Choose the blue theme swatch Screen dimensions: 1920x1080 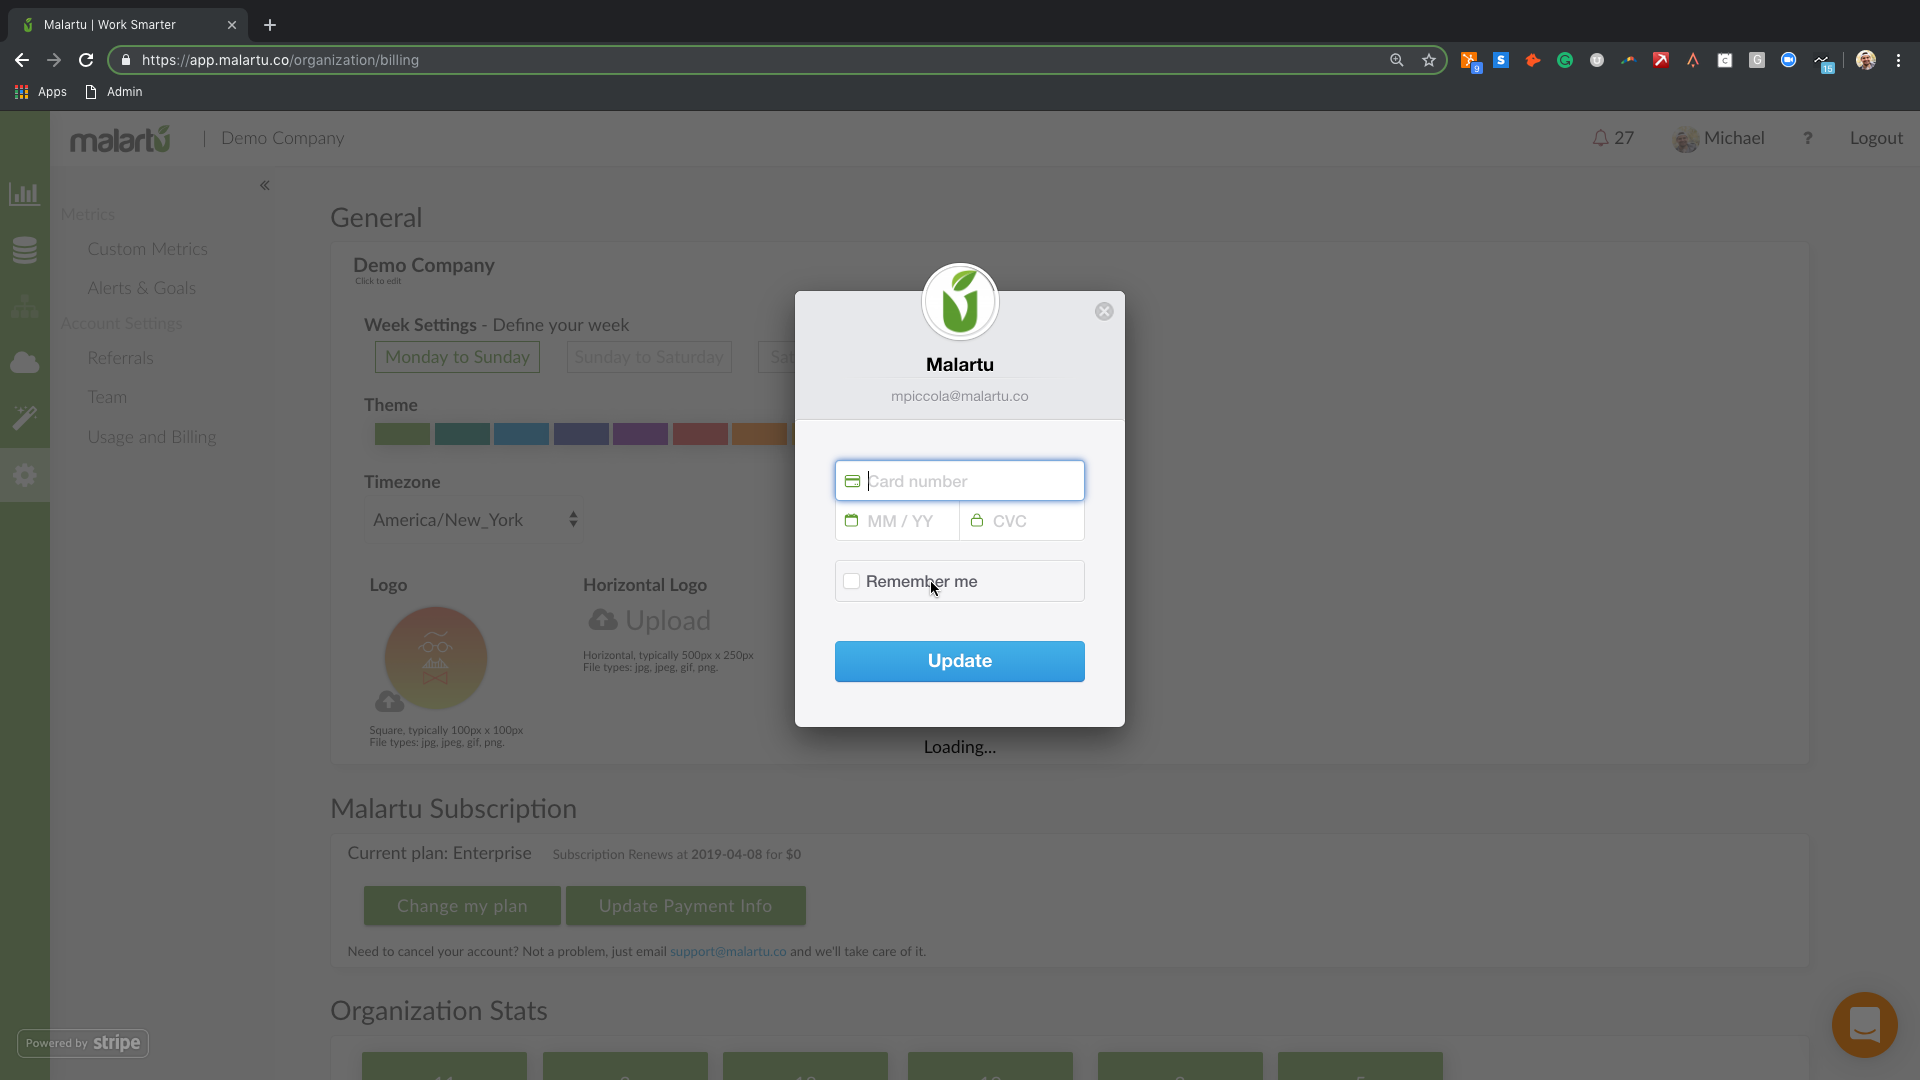521,434
